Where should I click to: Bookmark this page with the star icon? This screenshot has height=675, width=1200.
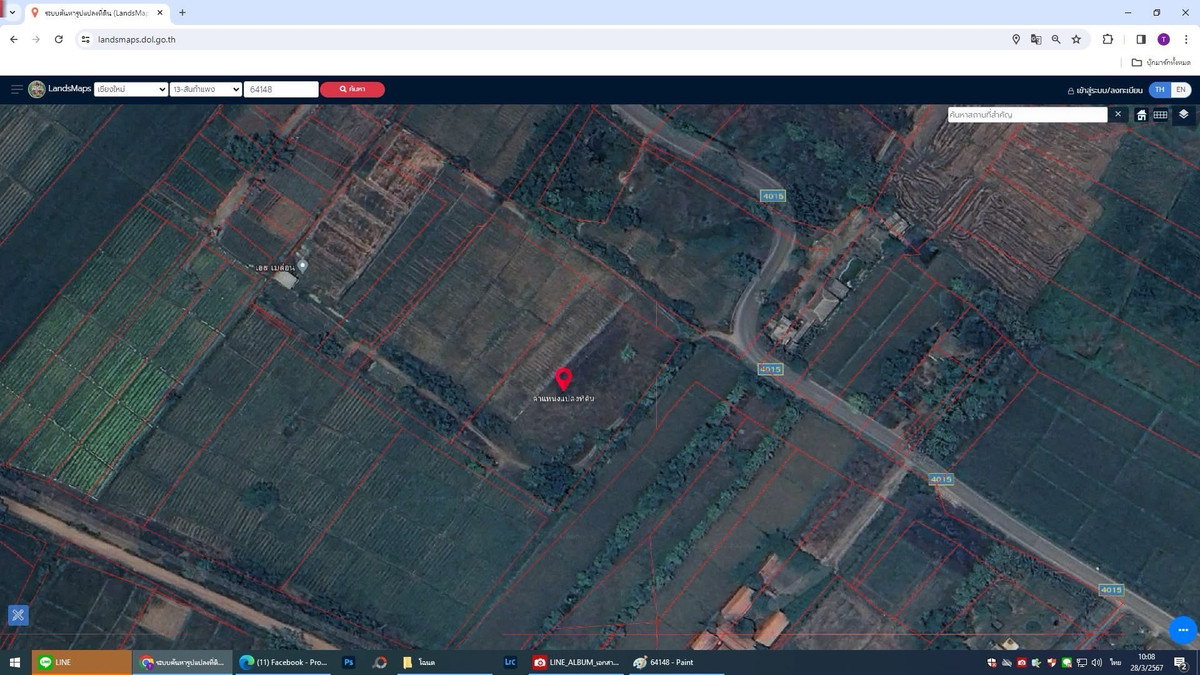point(1076,39)
